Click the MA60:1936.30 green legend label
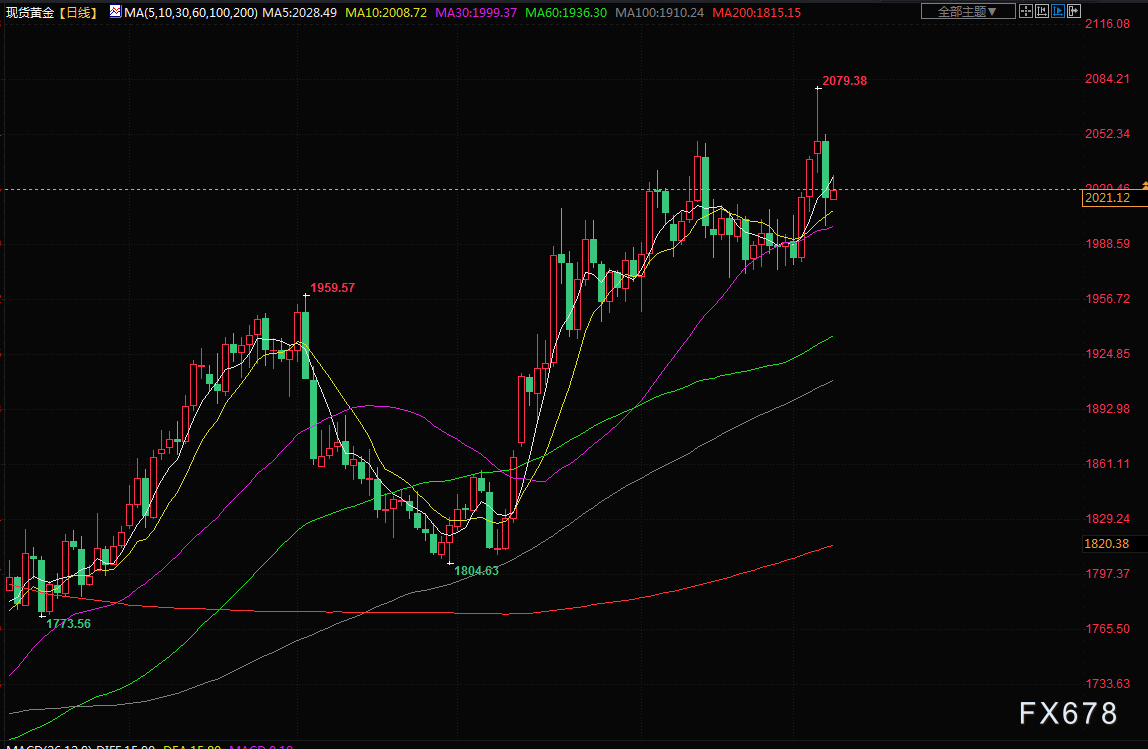 568,12
